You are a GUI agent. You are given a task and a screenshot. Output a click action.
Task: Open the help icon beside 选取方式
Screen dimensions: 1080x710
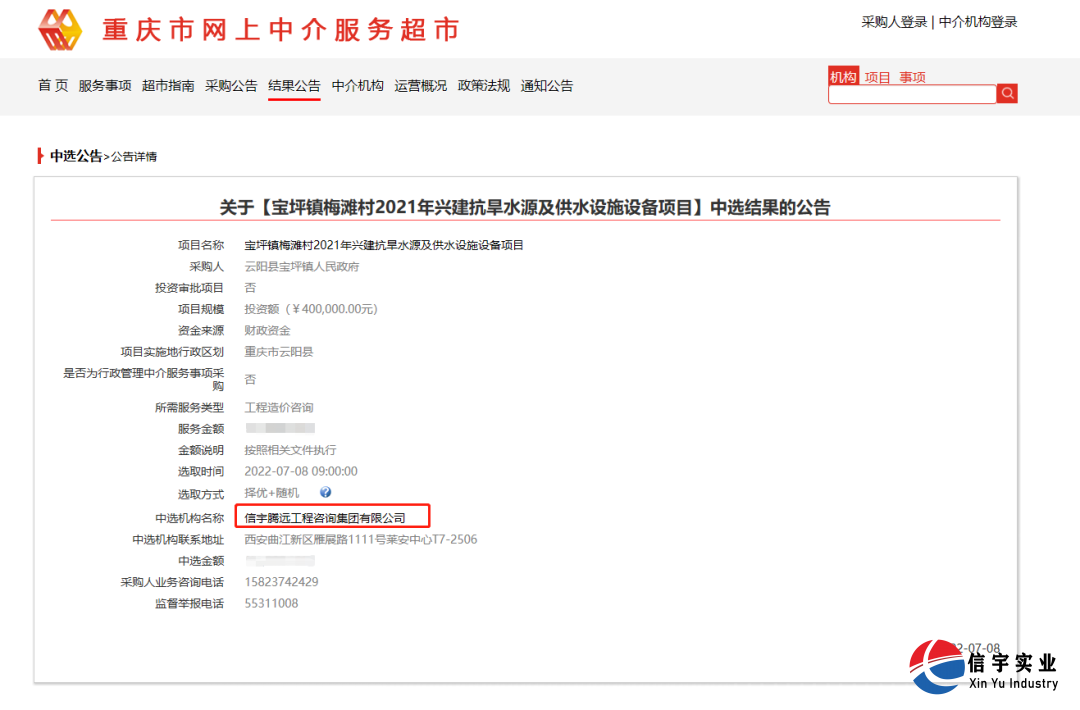[326, 491]
